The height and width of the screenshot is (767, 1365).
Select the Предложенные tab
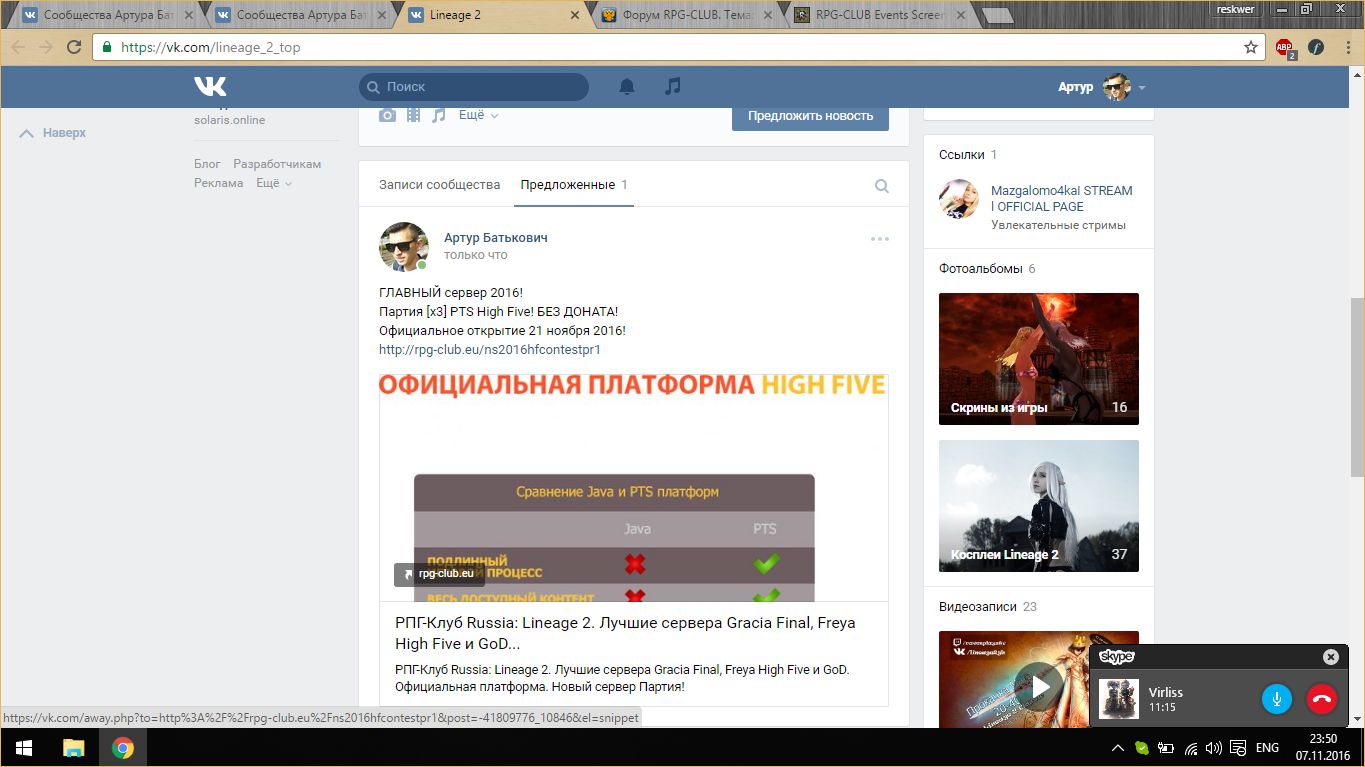coord(574,185)
